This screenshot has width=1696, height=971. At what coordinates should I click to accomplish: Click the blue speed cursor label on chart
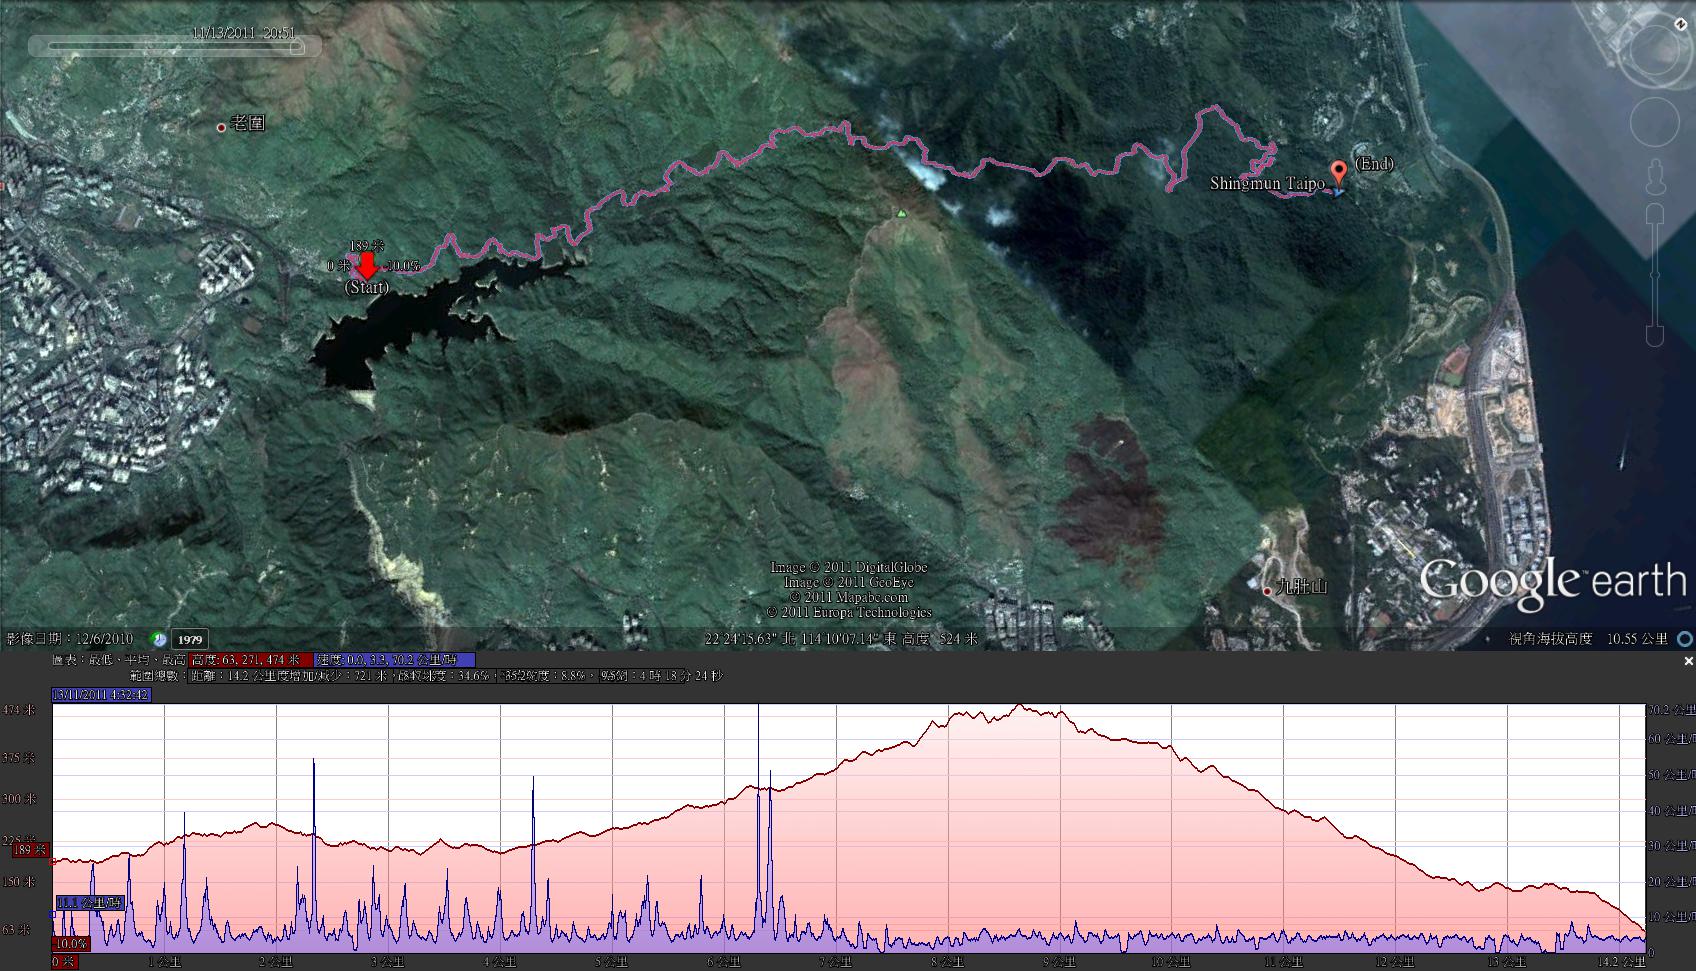pos(89,903)
